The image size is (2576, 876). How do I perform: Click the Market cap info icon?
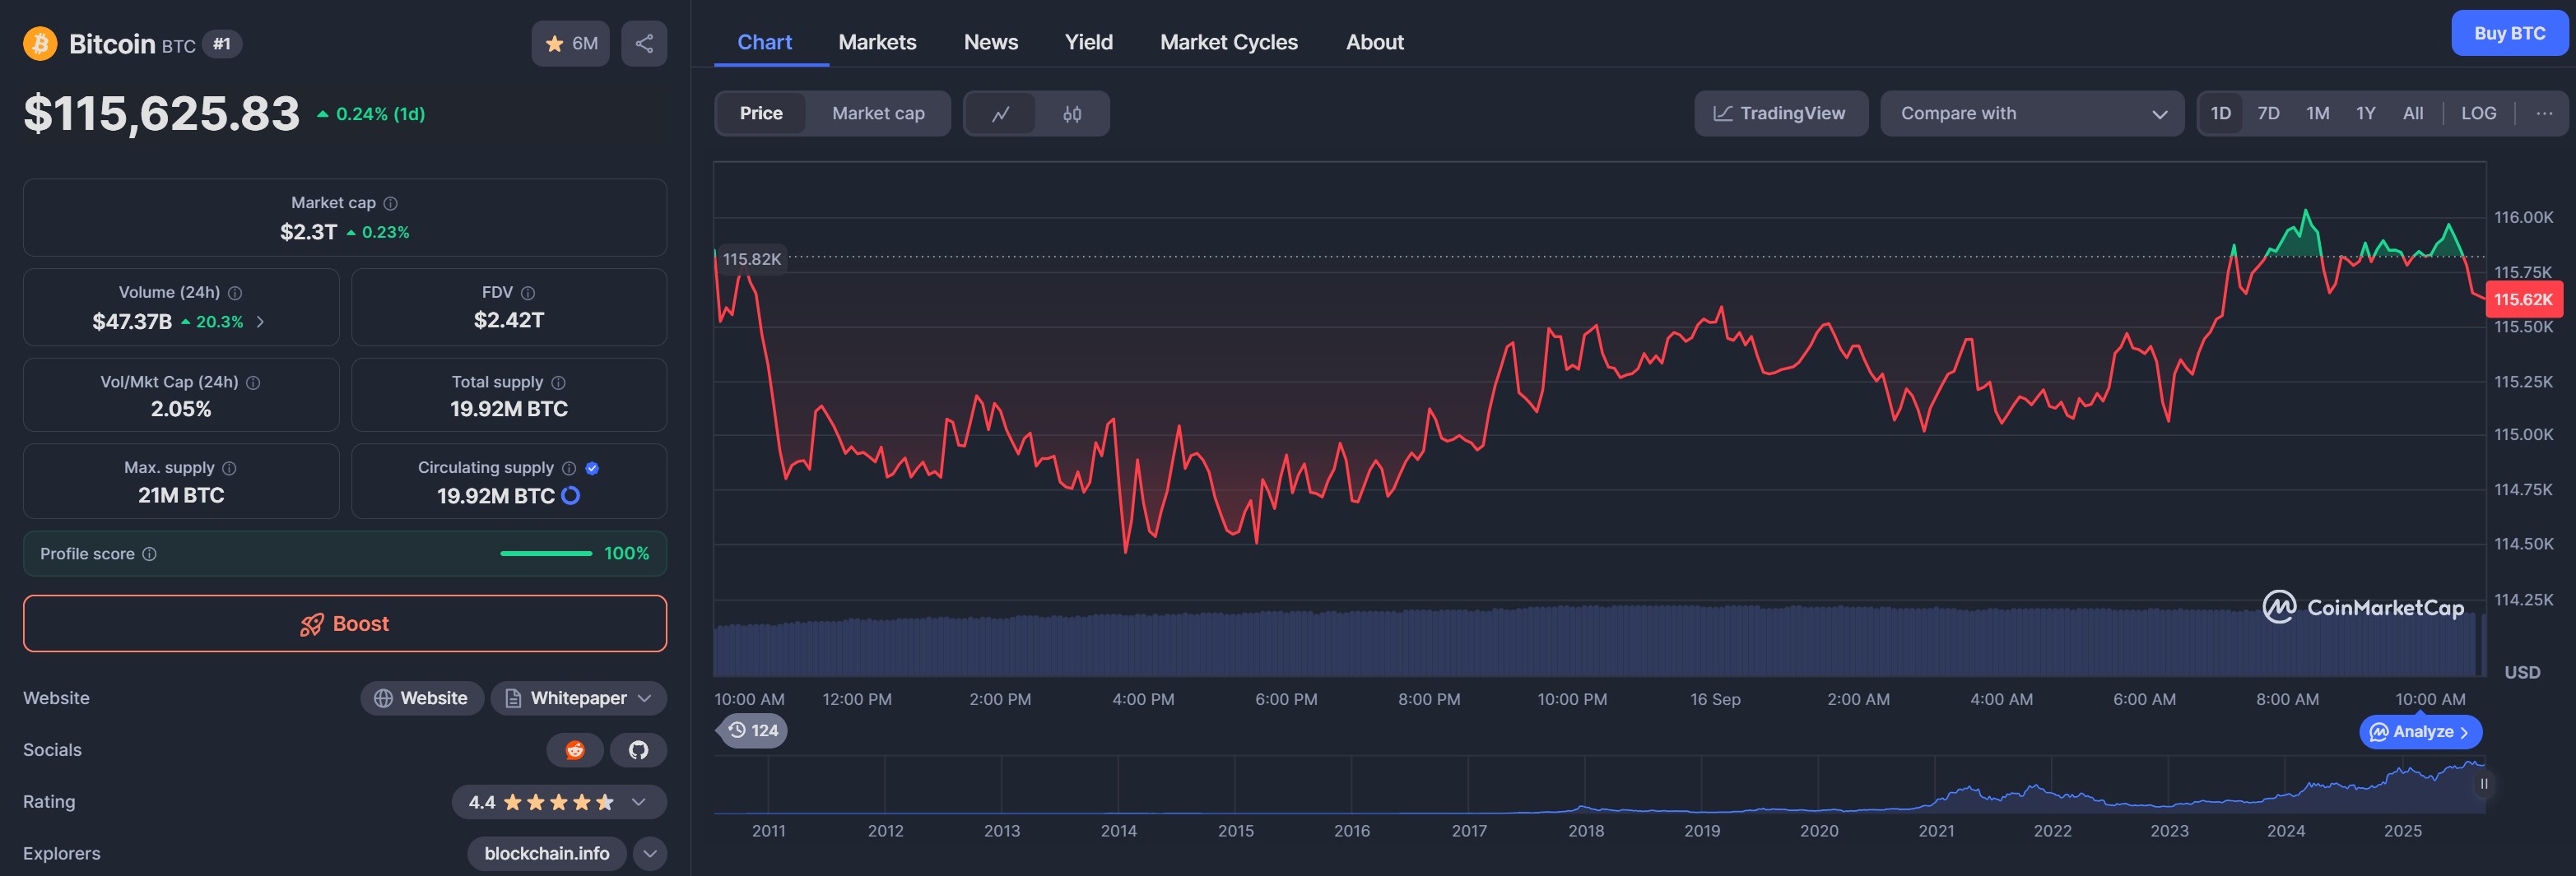click(391, 203)
